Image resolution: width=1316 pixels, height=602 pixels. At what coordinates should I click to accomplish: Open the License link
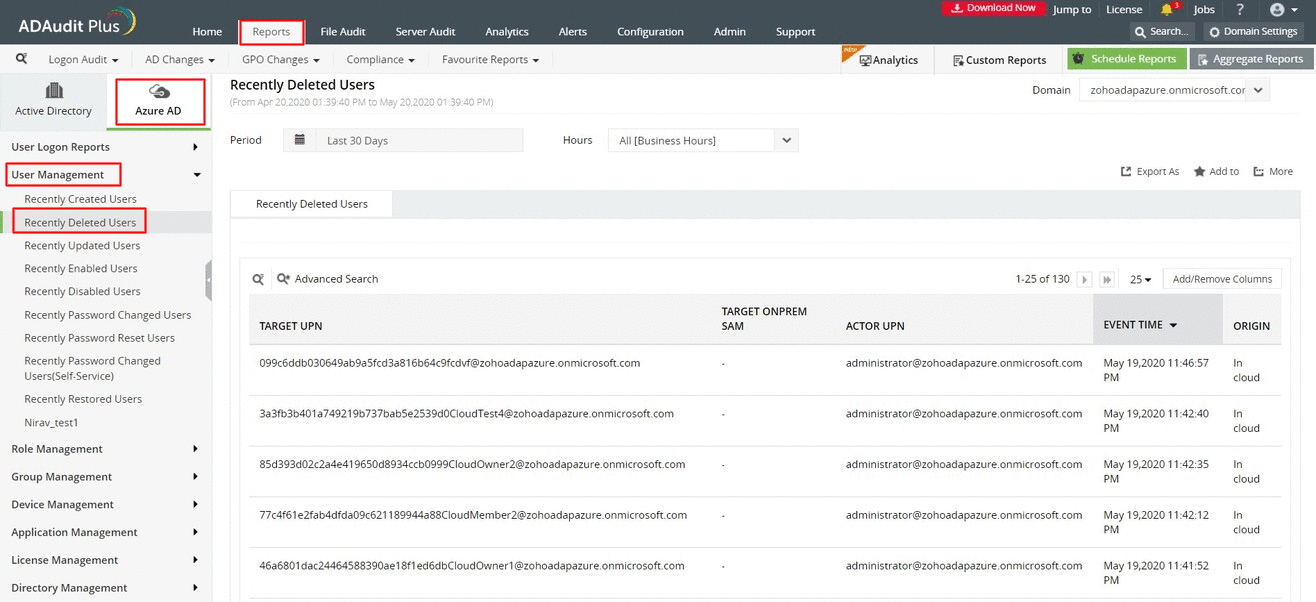click(1124, 9)
